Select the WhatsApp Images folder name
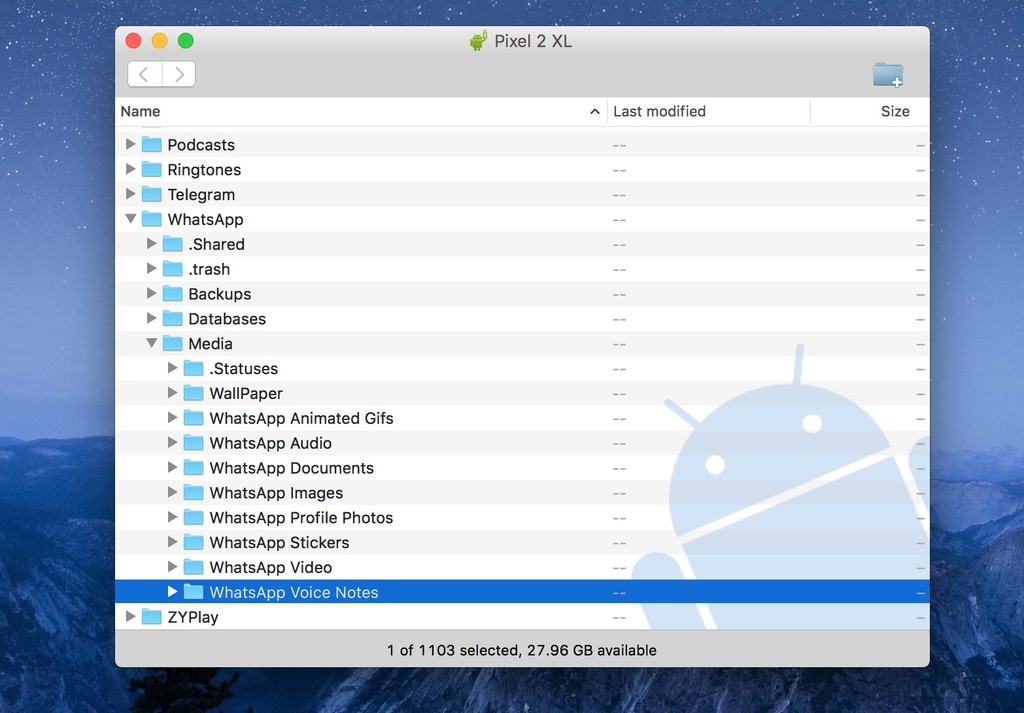This screenshot has width=1024, height=713. pos(276,493)
